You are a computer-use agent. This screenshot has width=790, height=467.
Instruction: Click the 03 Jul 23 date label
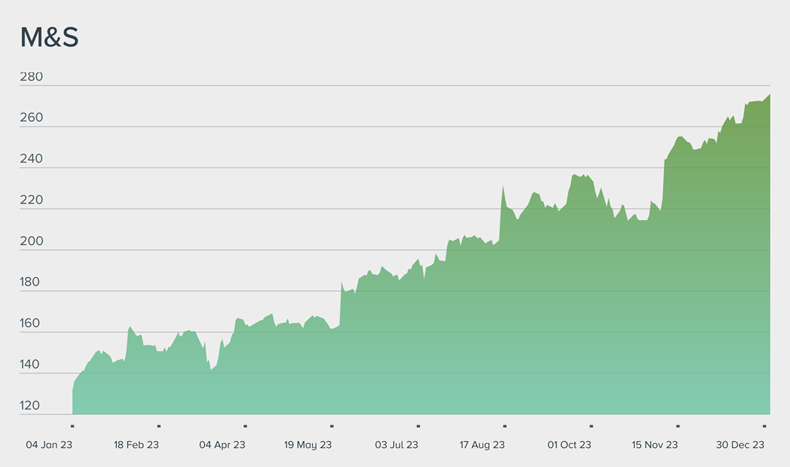396,445
